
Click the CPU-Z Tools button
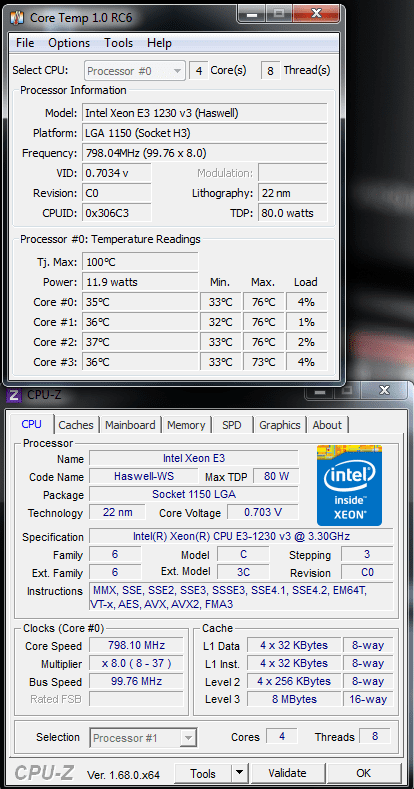(x=203, y=773)
